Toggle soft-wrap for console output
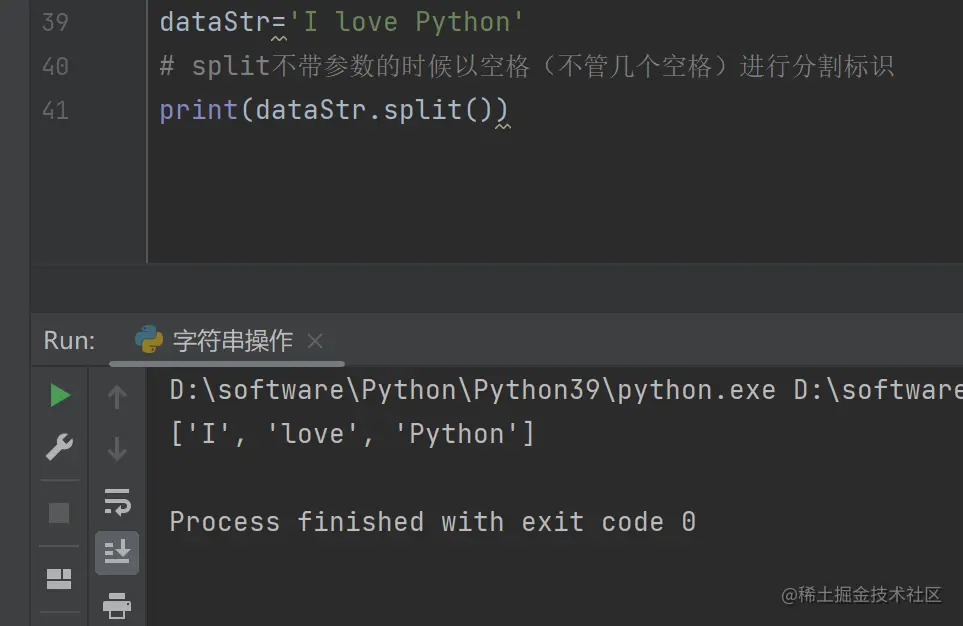The width and height of the screenshot is (963, 626). pyautogui.click(x=117, y=501)
